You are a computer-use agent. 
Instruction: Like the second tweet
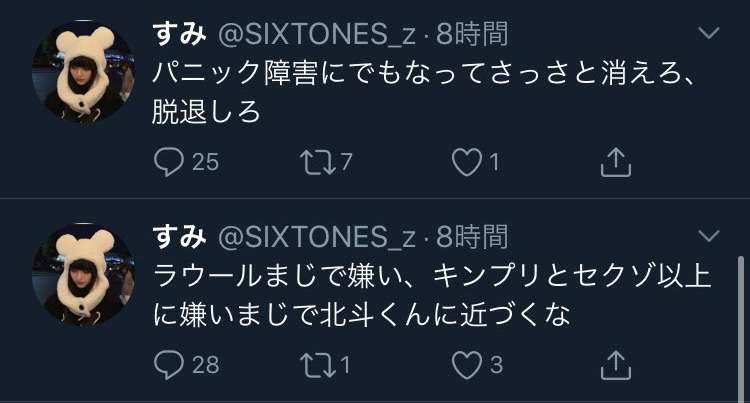[x=467, y=364]
